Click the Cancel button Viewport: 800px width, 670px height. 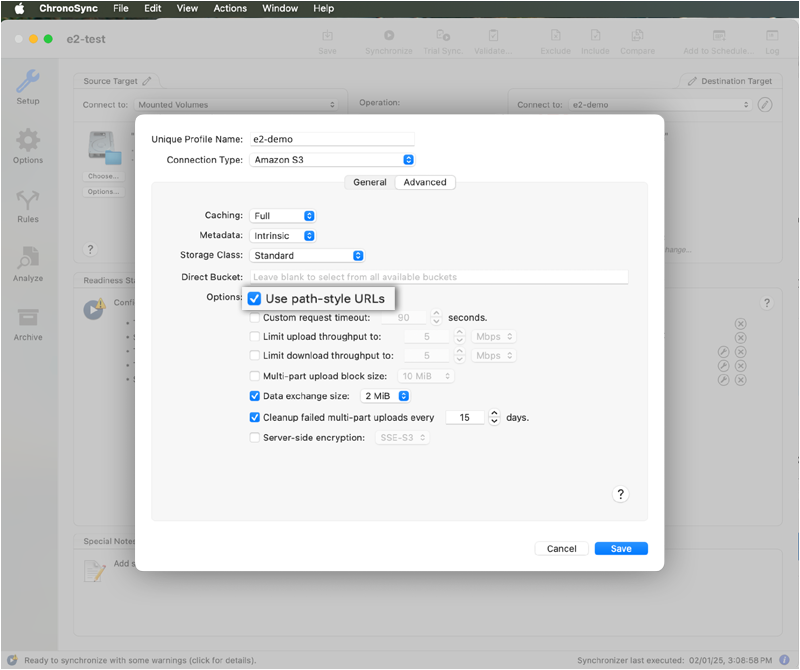[x=561, y=549]
